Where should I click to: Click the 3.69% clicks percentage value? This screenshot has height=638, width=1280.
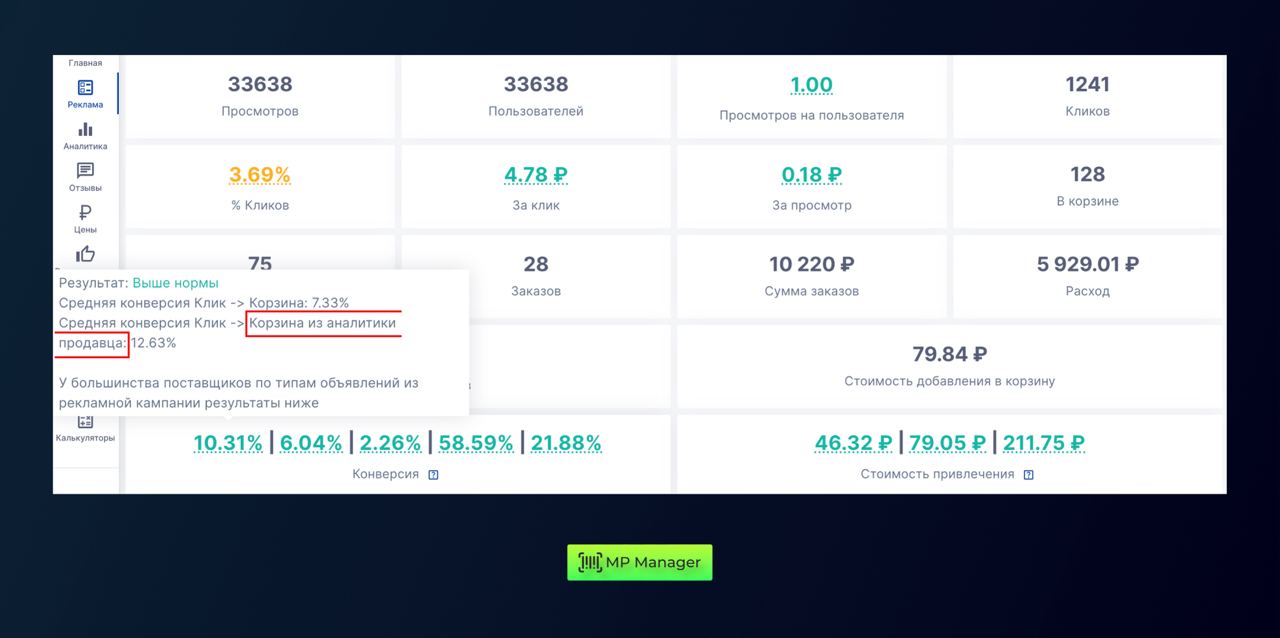(260, 175)
